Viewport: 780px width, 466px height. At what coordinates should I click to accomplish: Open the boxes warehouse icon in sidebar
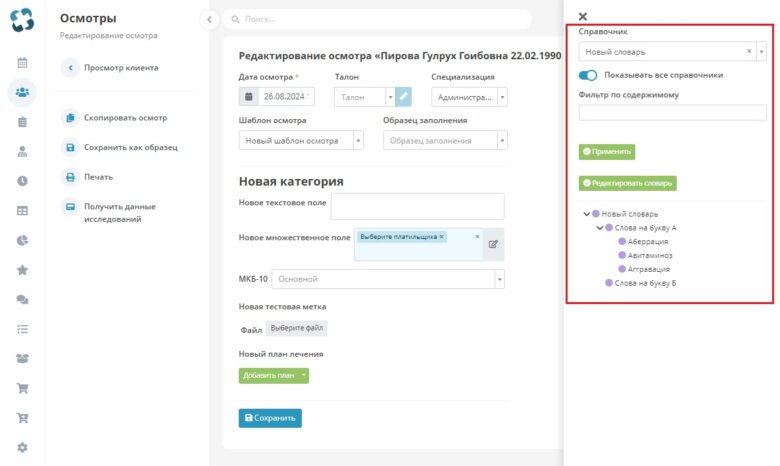[x=22, y=359]
